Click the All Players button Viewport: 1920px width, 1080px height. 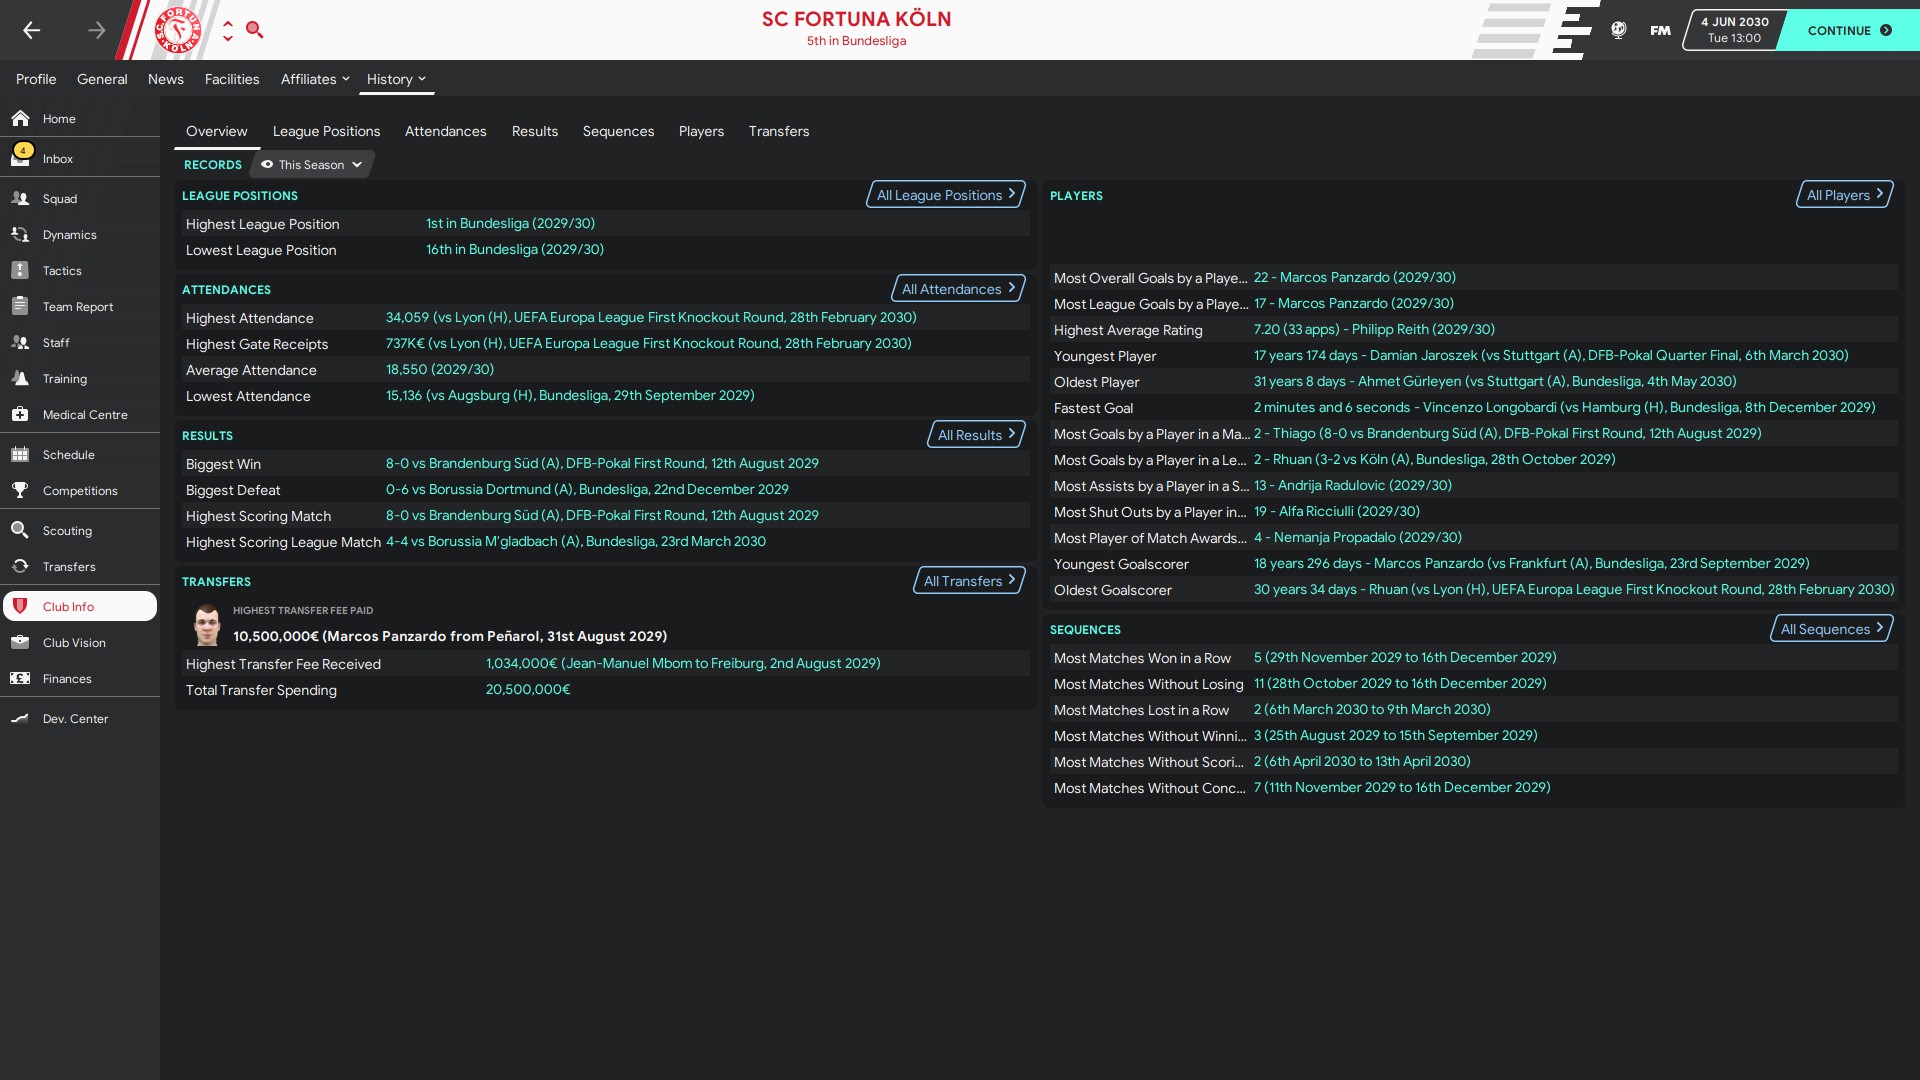click(x=1843, y=195)
